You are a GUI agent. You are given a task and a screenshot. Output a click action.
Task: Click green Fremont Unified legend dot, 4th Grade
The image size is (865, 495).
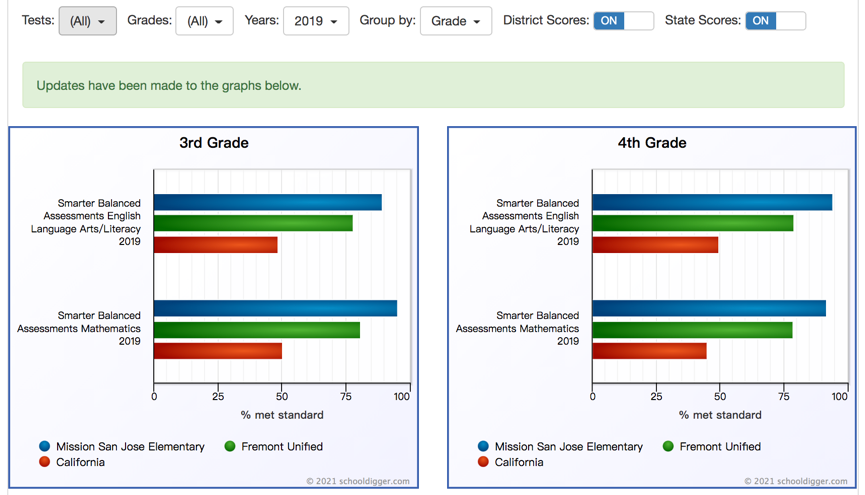point(668,447)
